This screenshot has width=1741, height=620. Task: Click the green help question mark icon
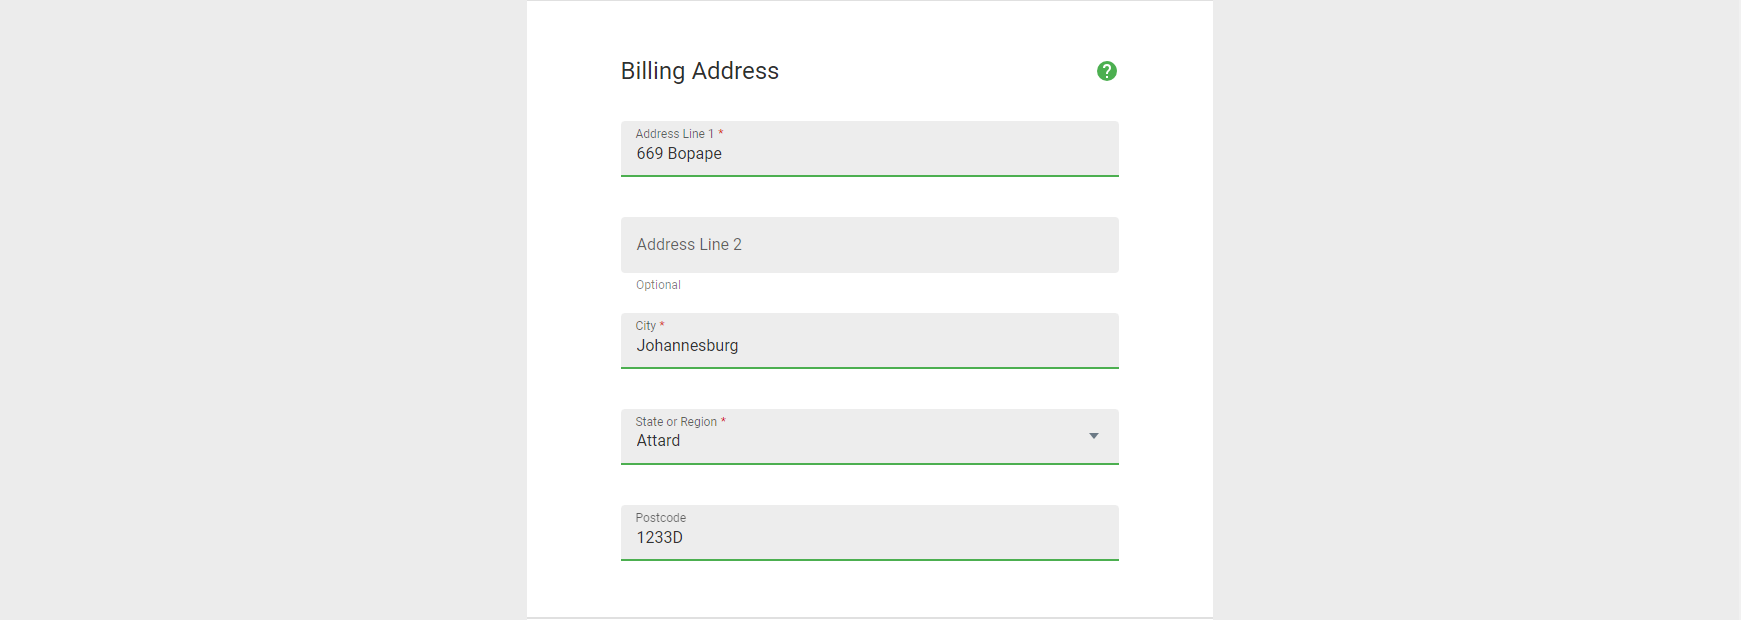(x=1106, y=71)
